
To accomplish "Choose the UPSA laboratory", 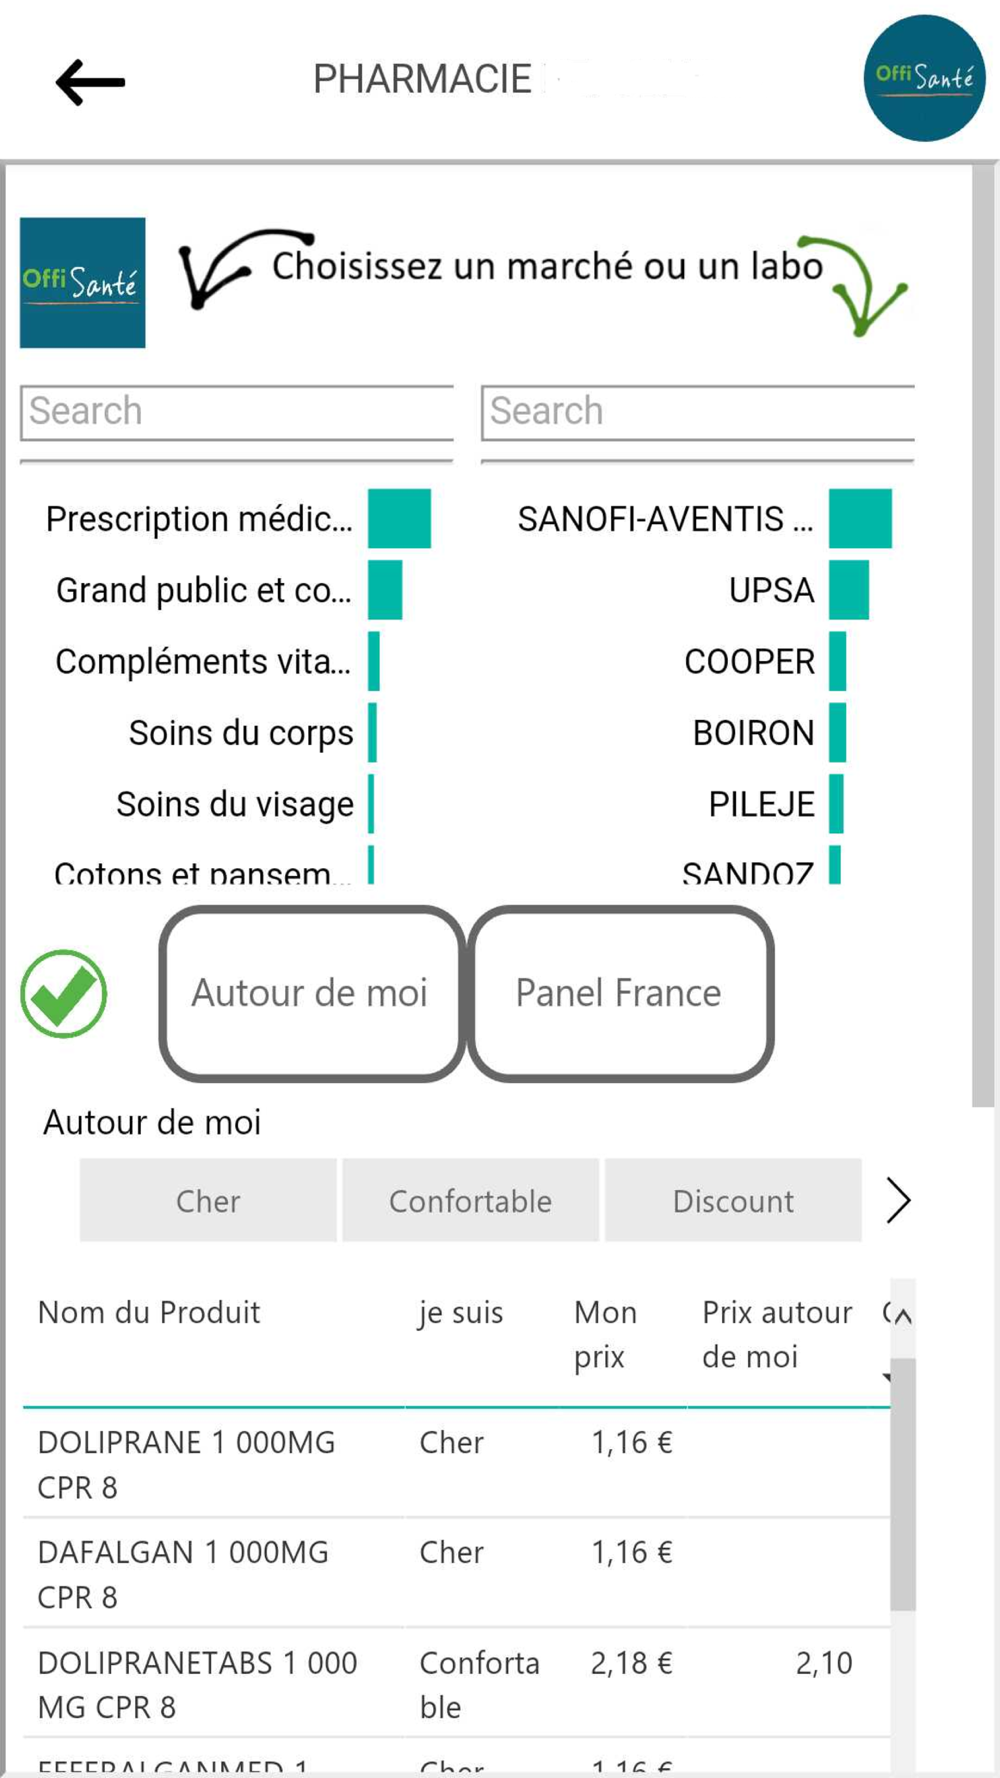I will click(x=771, y=590).
